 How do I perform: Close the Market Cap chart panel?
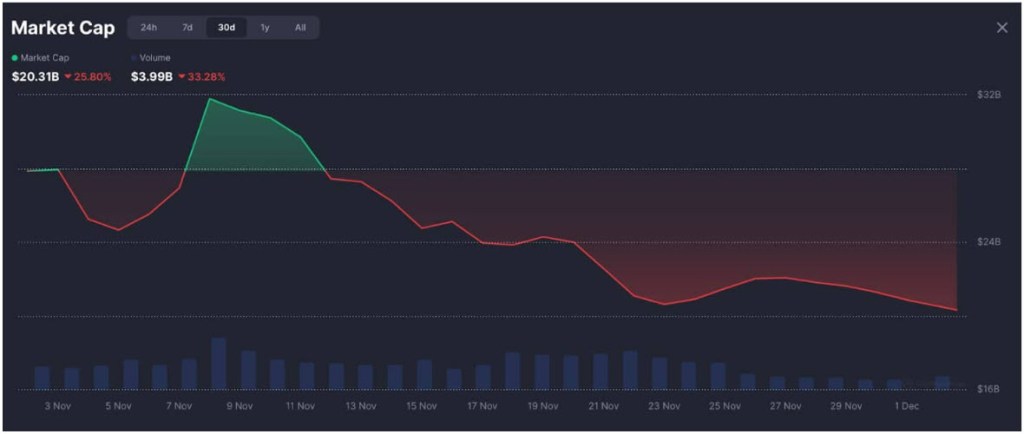pos(1002,28)
